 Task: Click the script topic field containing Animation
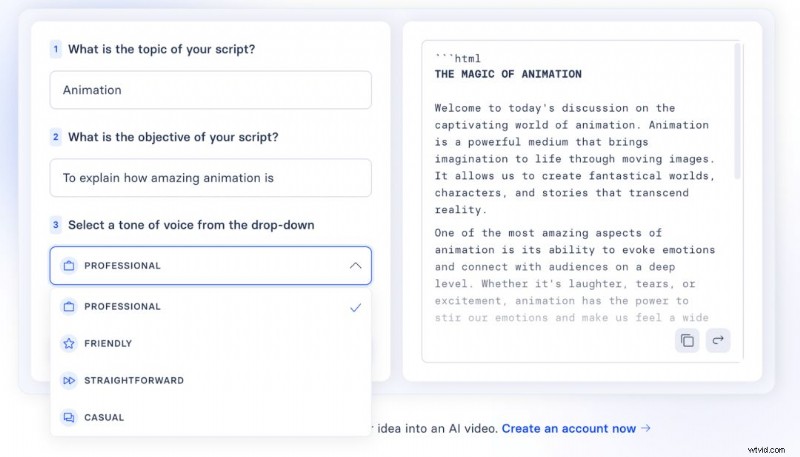tap(211, 90)
